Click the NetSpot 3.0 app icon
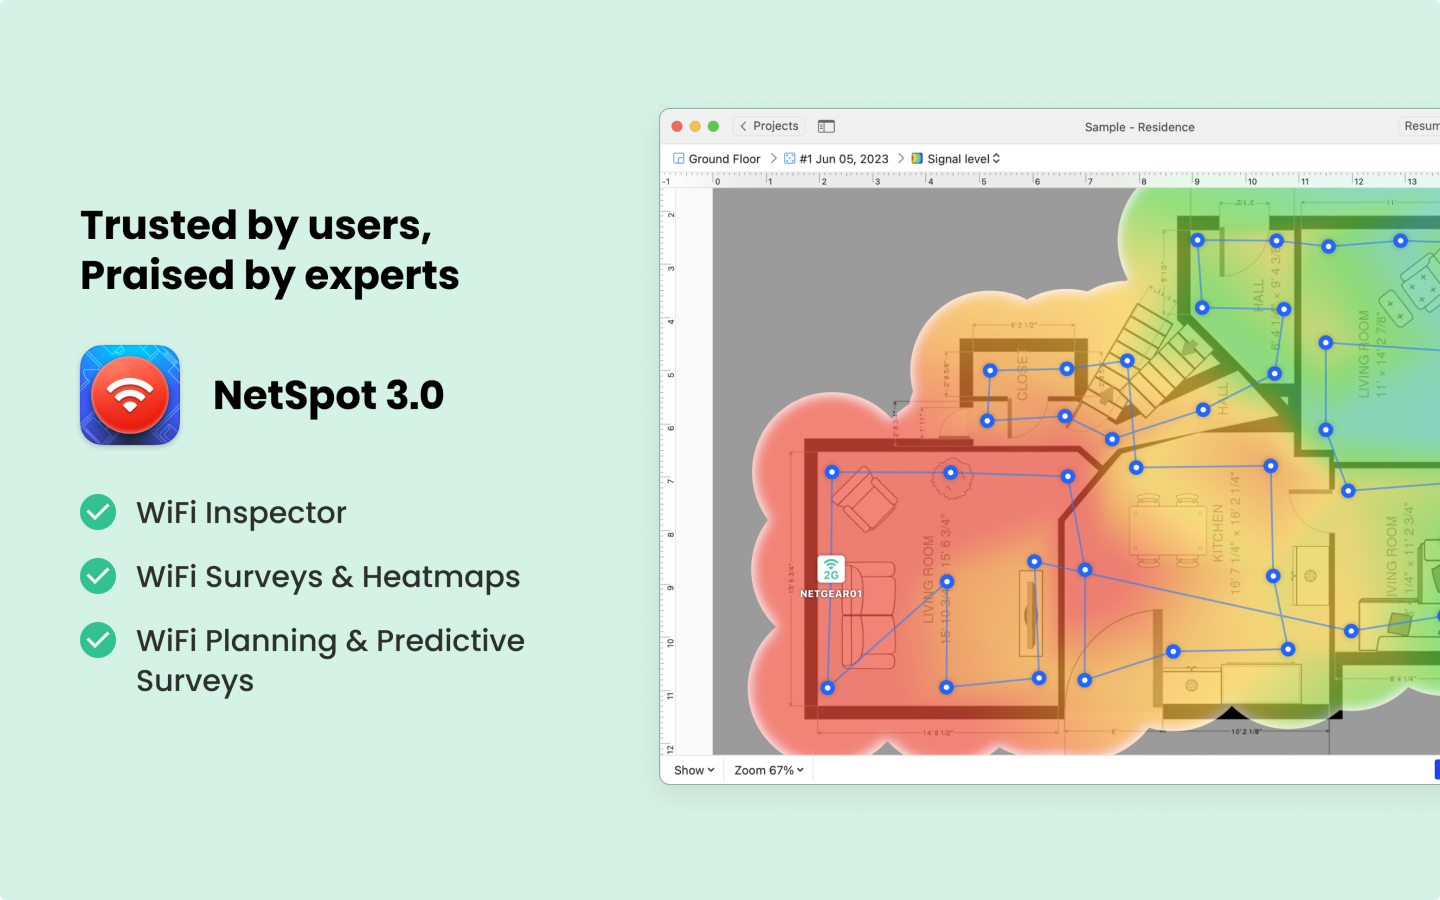The image size is (1440, 900). [130, 395]
